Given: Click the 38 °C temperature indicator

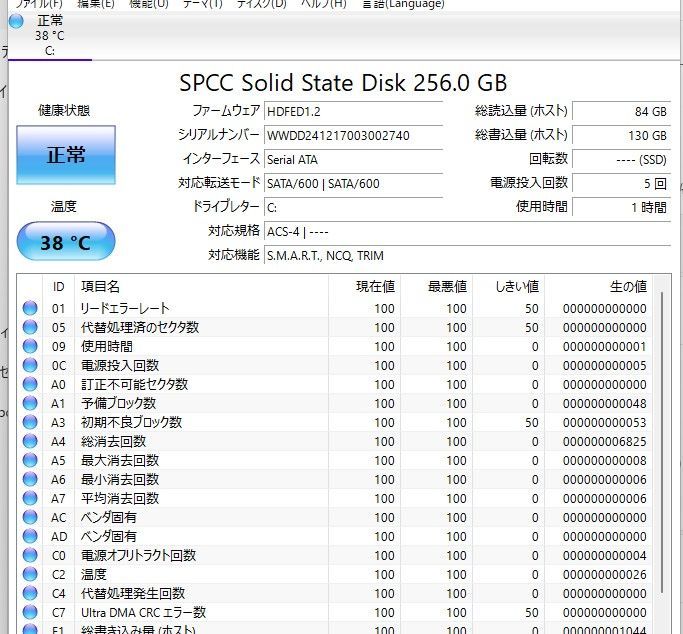Looking at the screenshot, I should click(x=66, y=242).
